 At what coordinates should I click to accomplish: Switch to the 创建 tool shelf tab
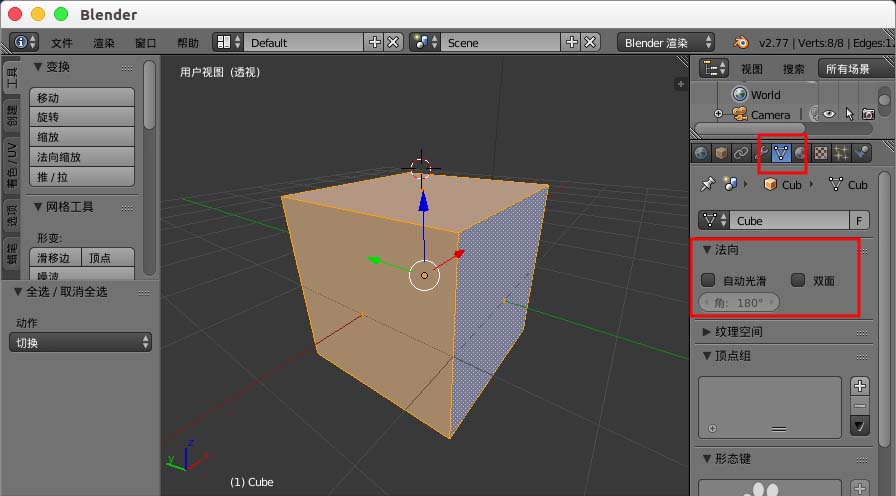point(11,117)
